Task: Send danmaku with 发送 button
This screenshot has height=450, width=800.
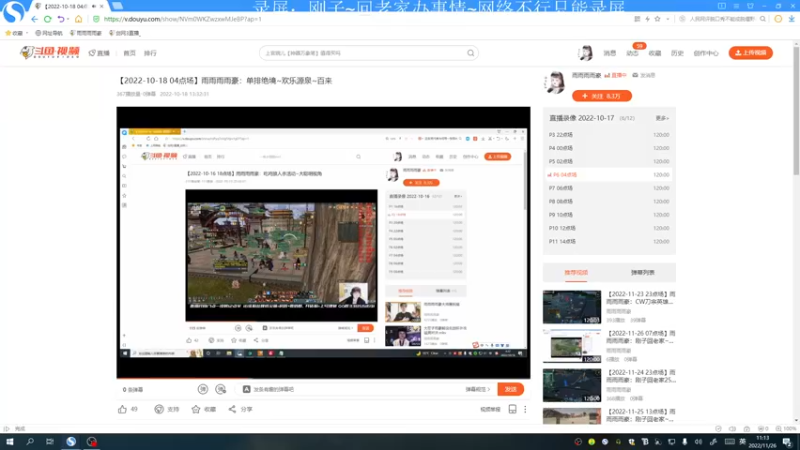Action: tap(511, 389)
